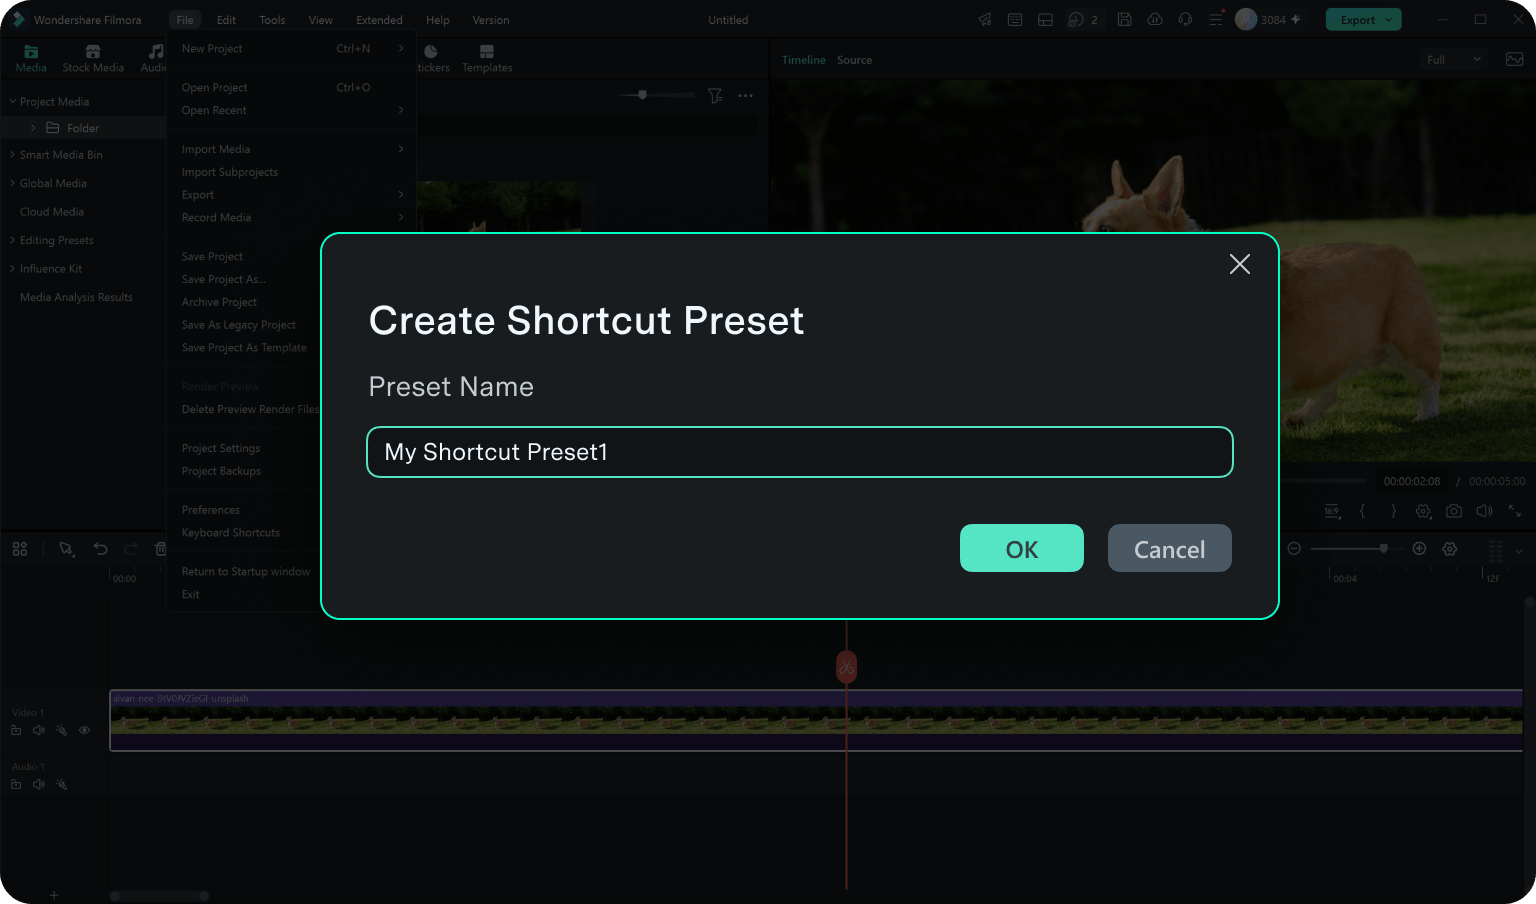Enter fullscreen preview with expand arrows icon

[x=1515, y=511]
